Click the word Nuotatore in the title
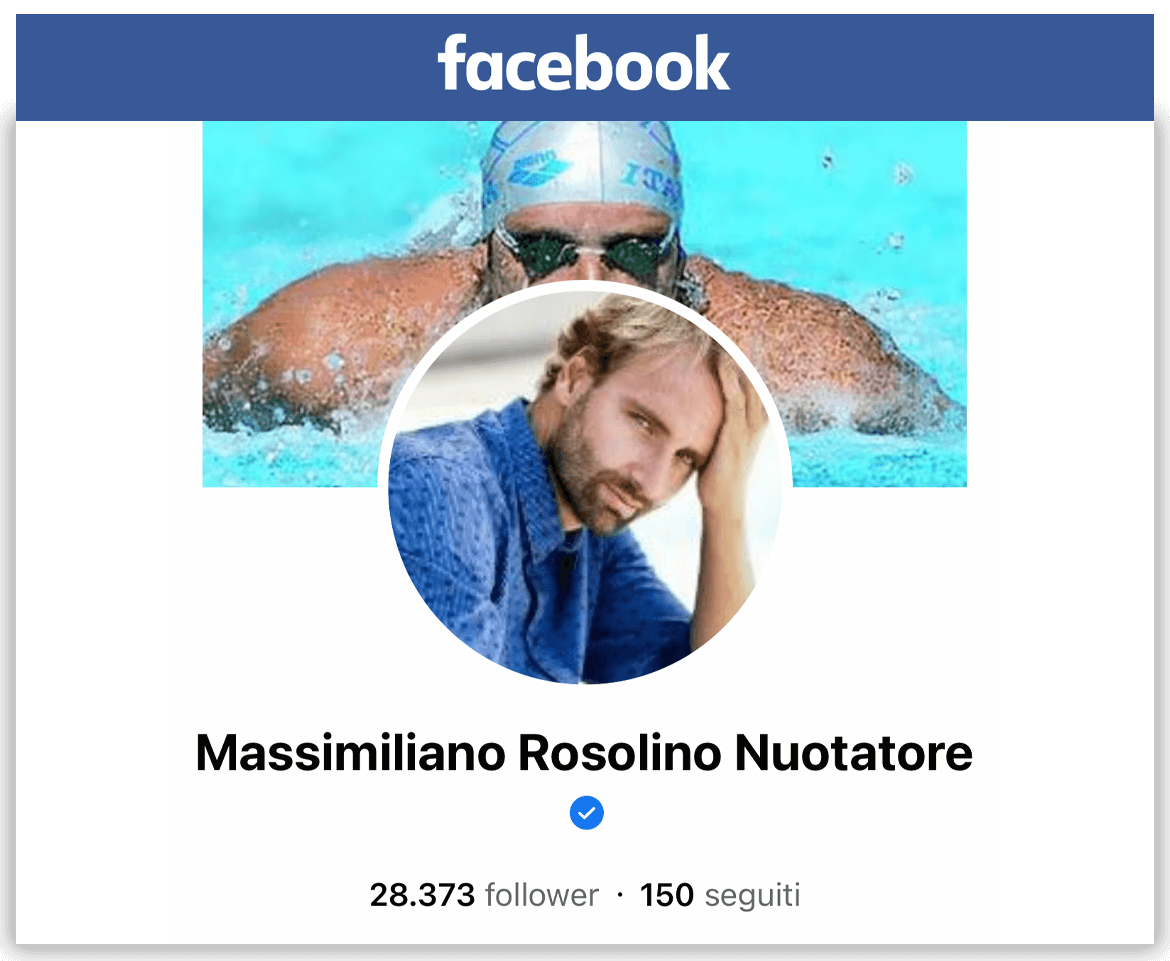 pyautogui.click(x=854, y=753)
